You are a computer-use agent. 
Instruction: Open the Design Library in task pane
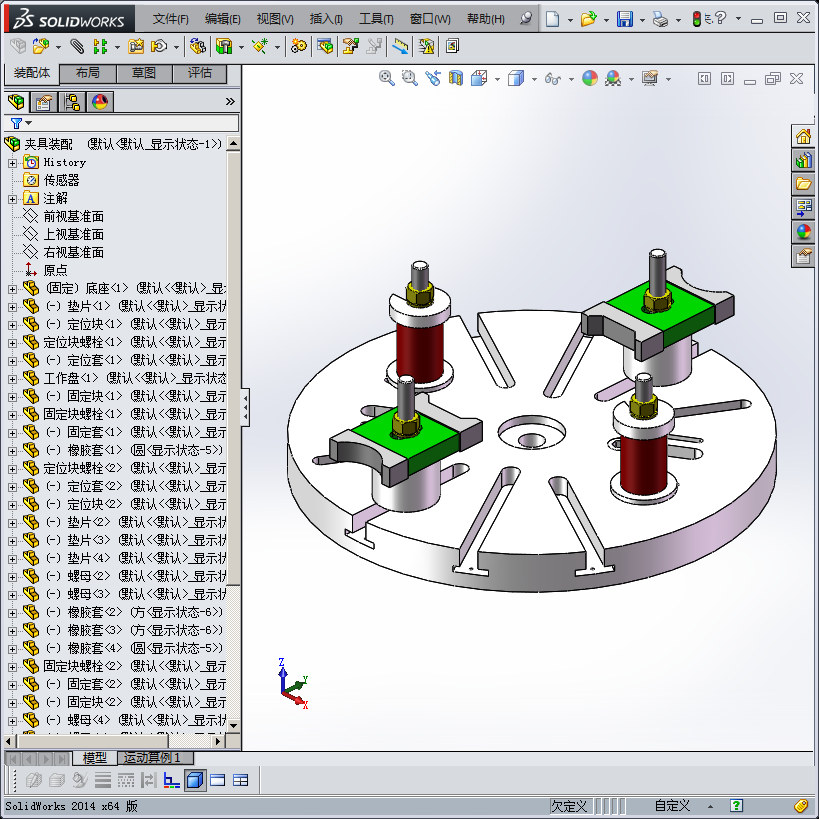tap(803, 161)
